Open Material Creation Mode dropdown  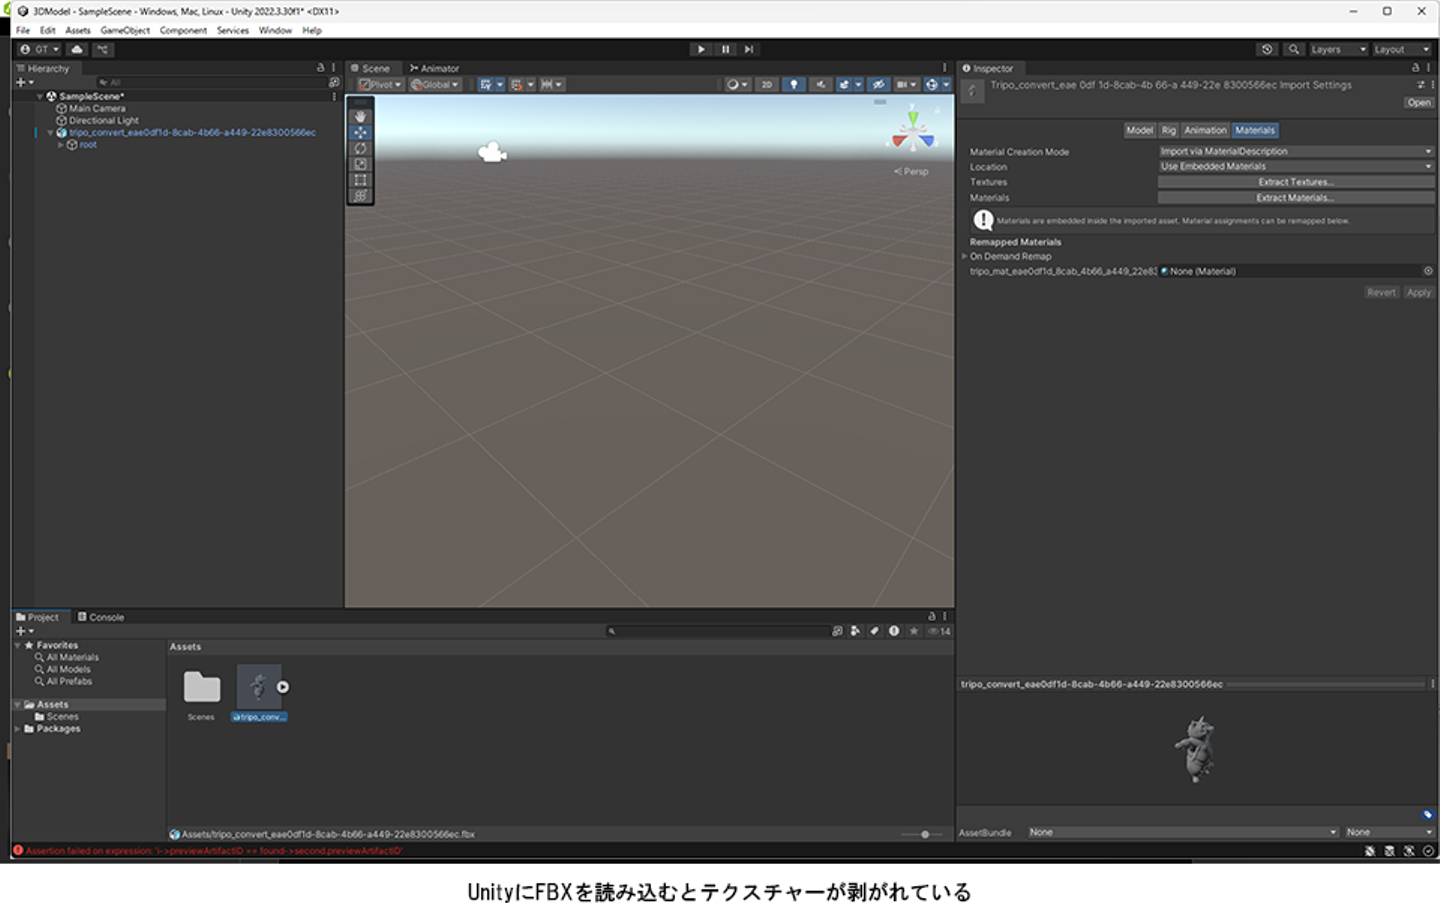[1295, 151]
